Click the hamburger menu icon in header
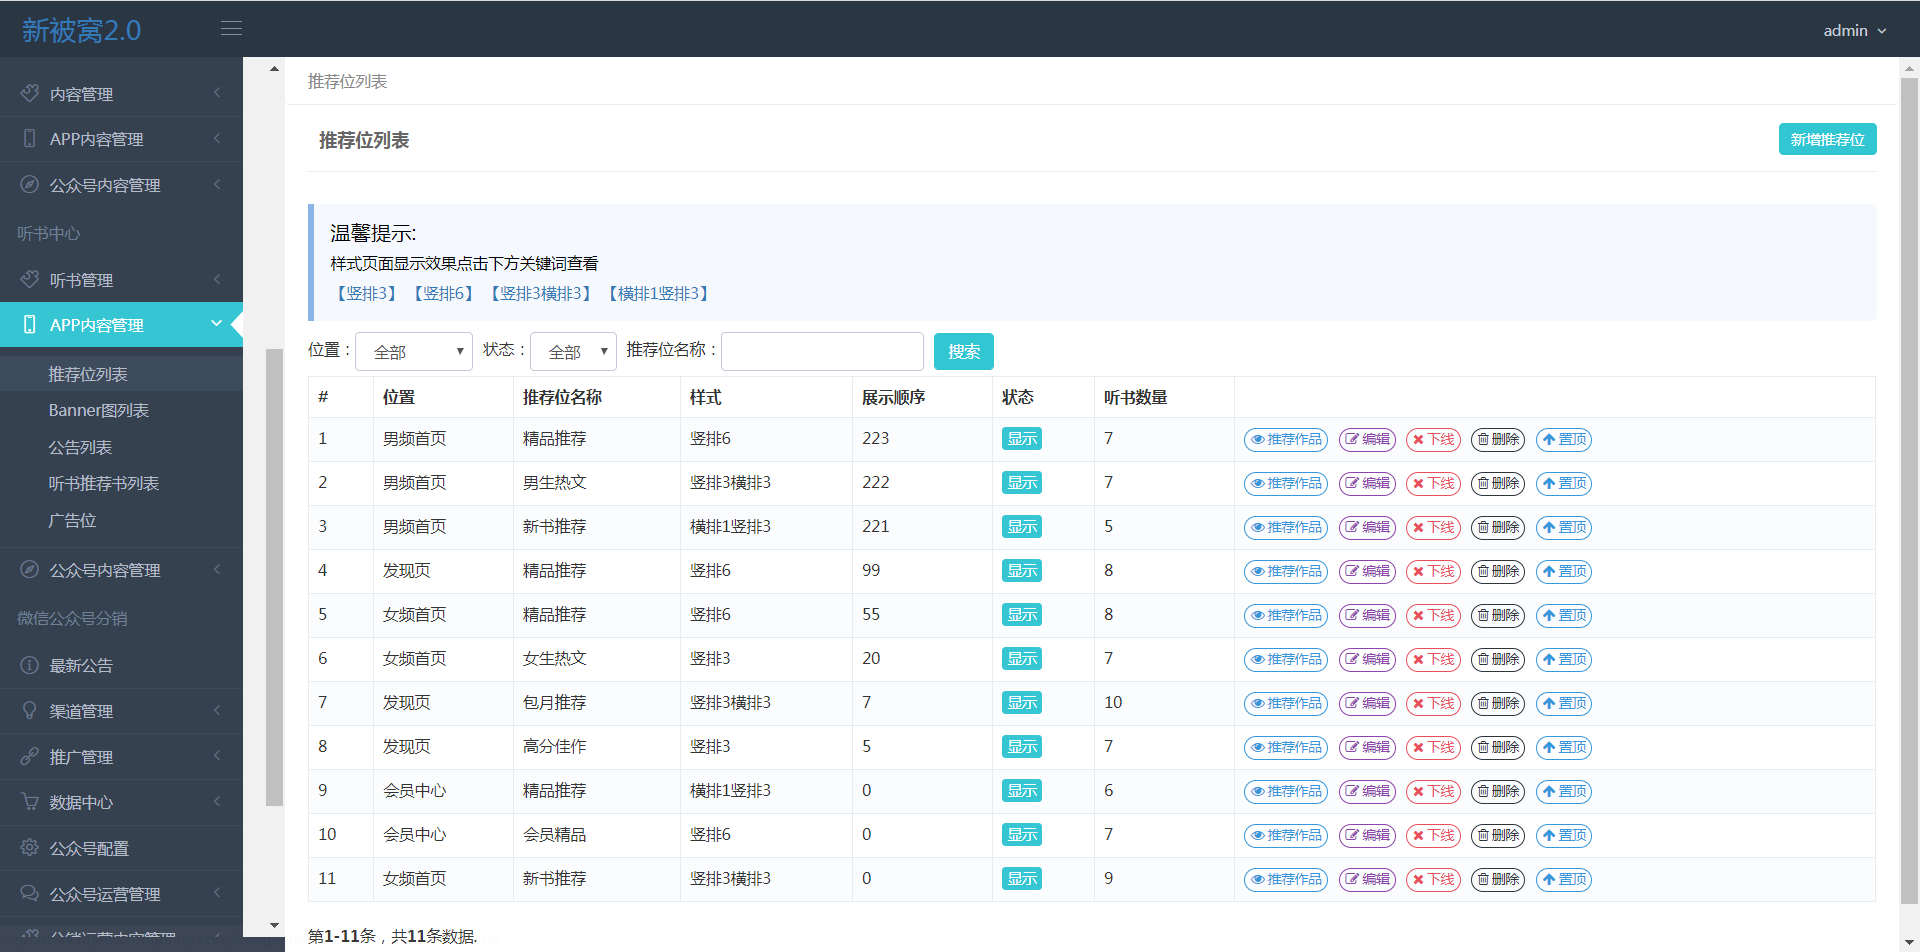 point(231,29)
